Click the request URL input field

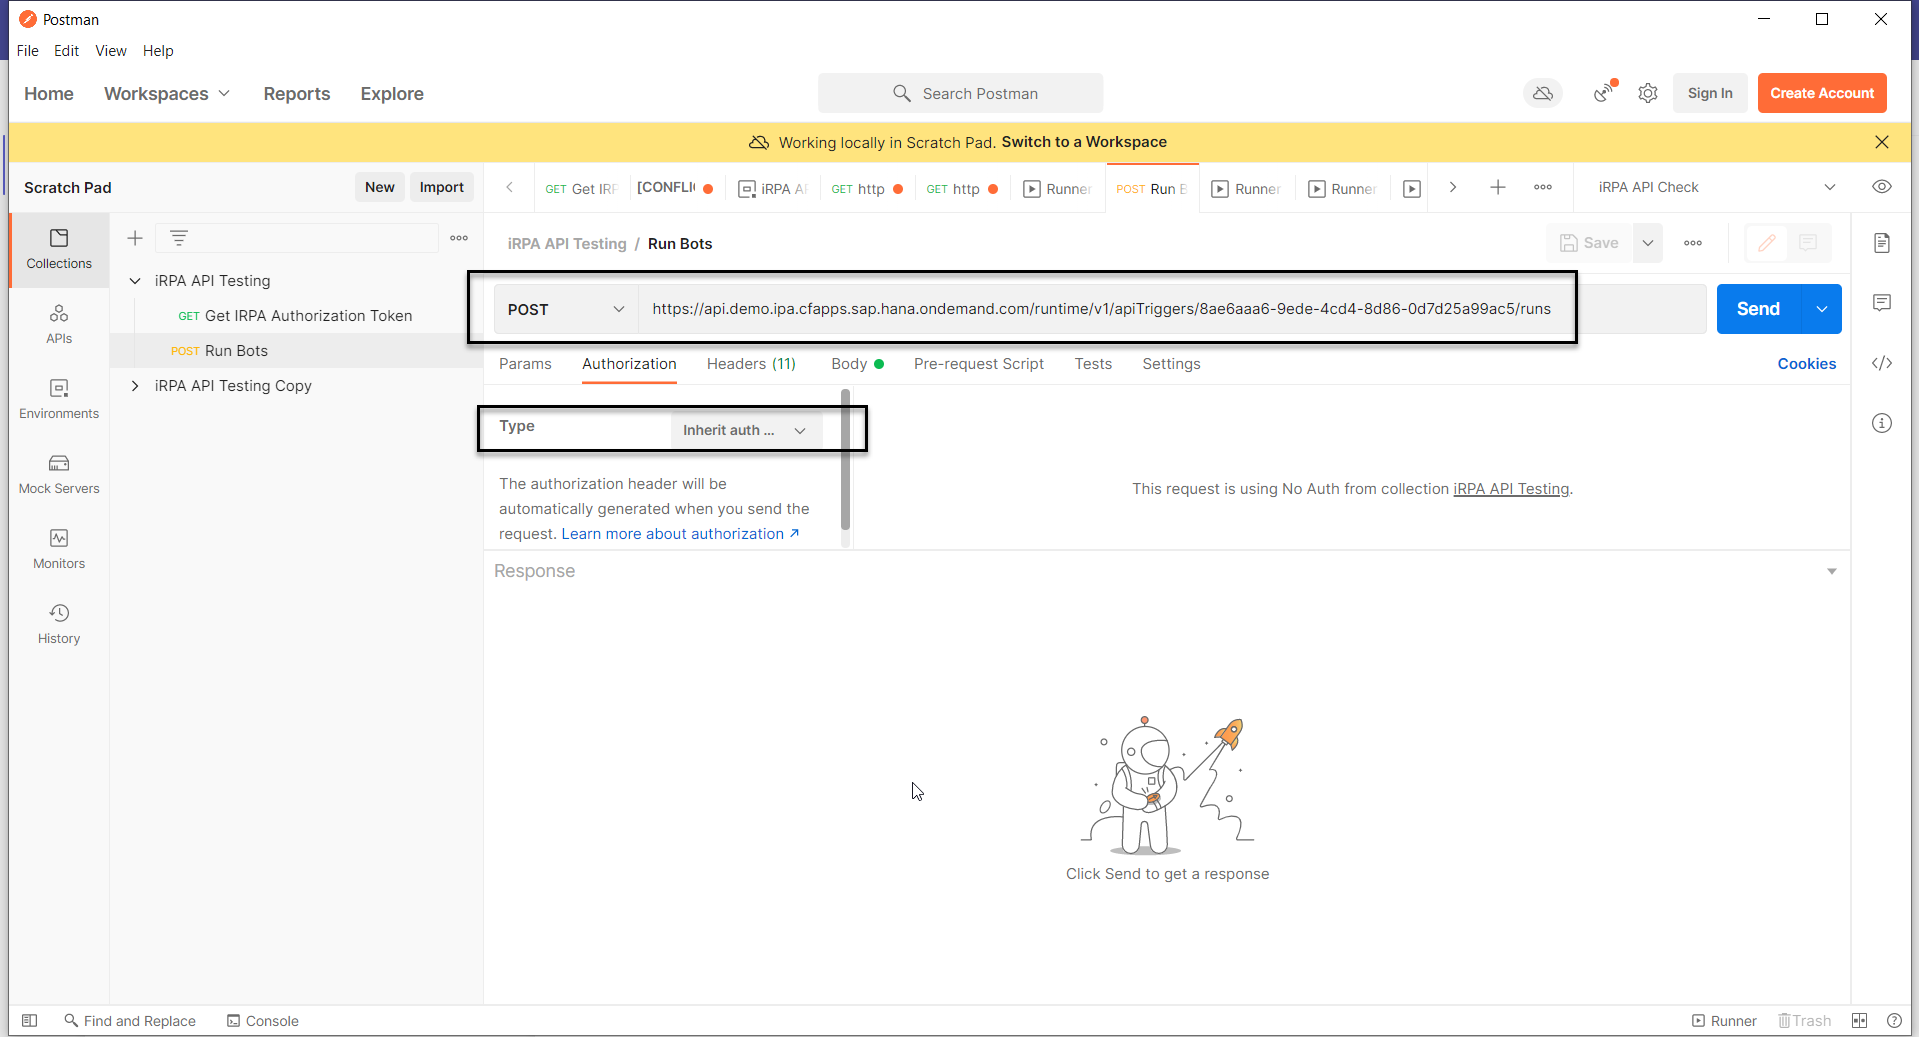click(1172, 309)
